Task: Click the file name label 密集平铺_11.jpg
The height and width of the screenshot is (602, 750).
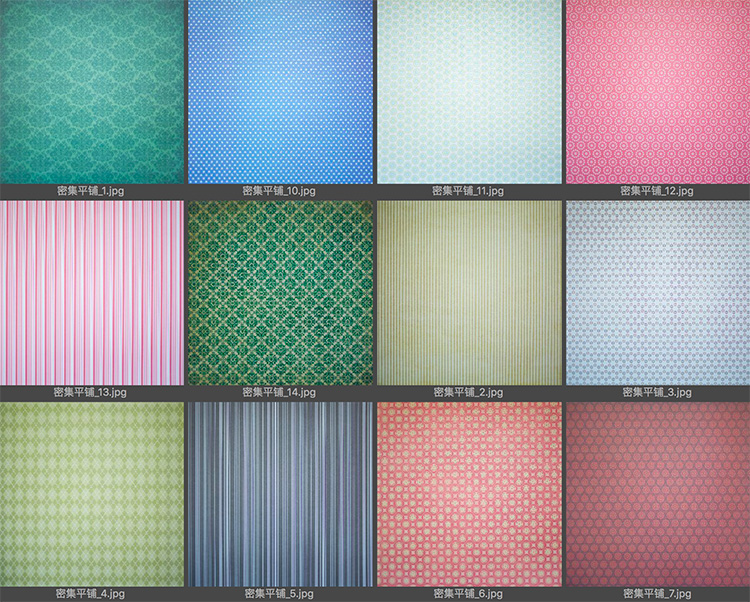Action: coord(468,191)
